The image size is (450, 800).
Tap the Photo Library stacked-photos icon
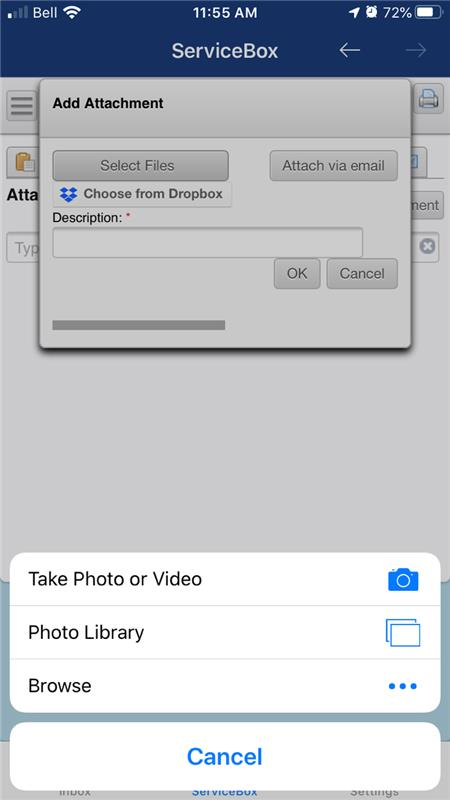click(403, 633)
